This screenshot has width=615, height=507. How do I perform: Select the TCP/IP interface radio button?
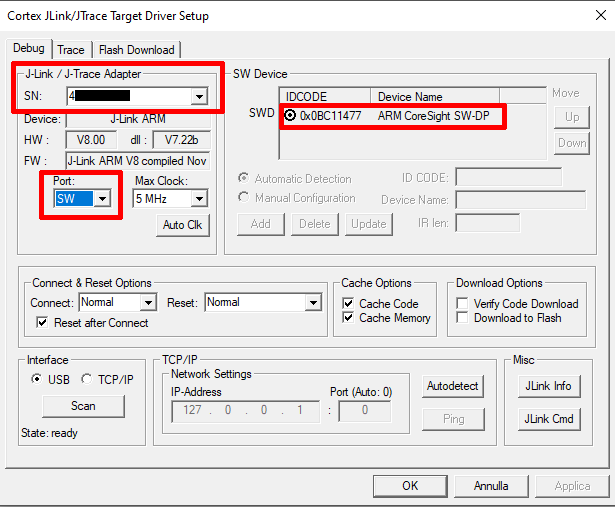click(86, 379)
